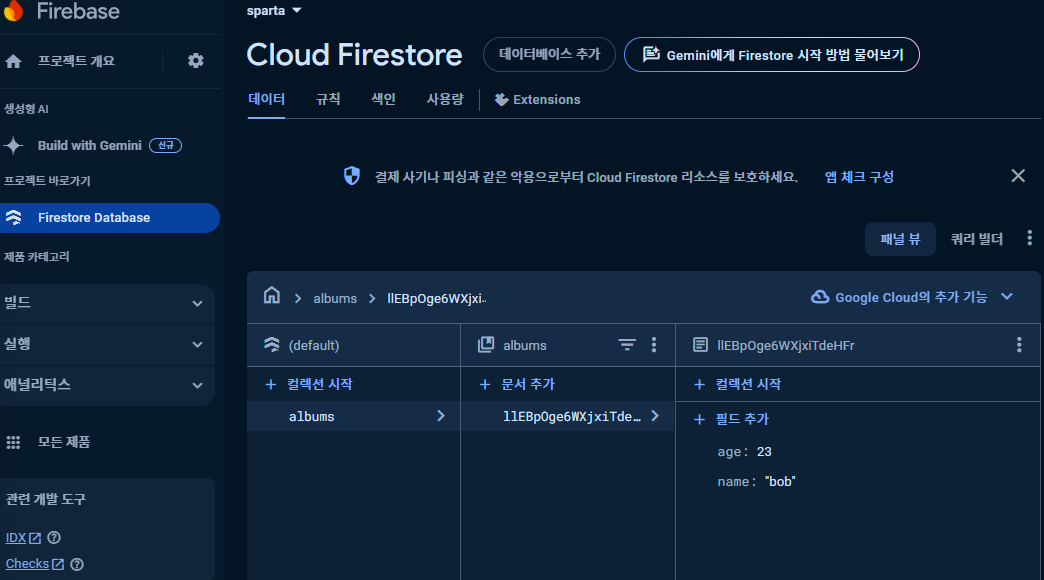Click the Build with Gemini sparkle icon
The width and height of the screenshot is (1044, 580).
pyautogui.click(x=13, y=145)
